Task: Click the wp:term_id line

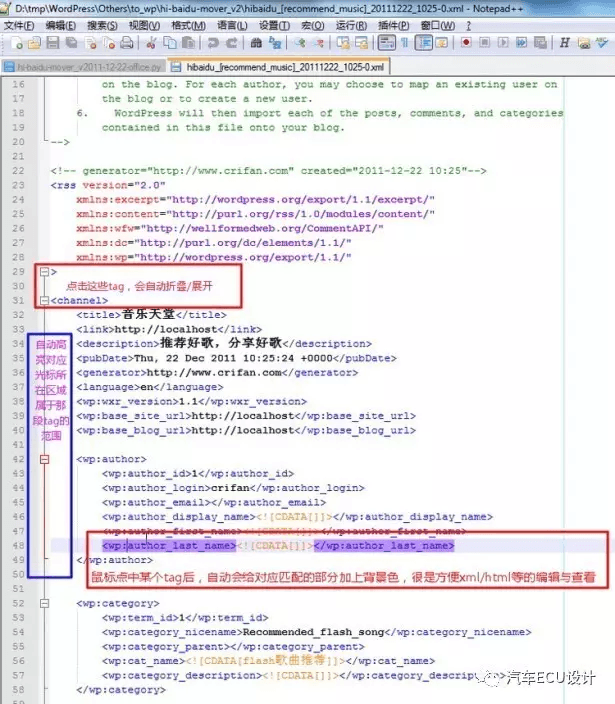Action: coord(185,617)
